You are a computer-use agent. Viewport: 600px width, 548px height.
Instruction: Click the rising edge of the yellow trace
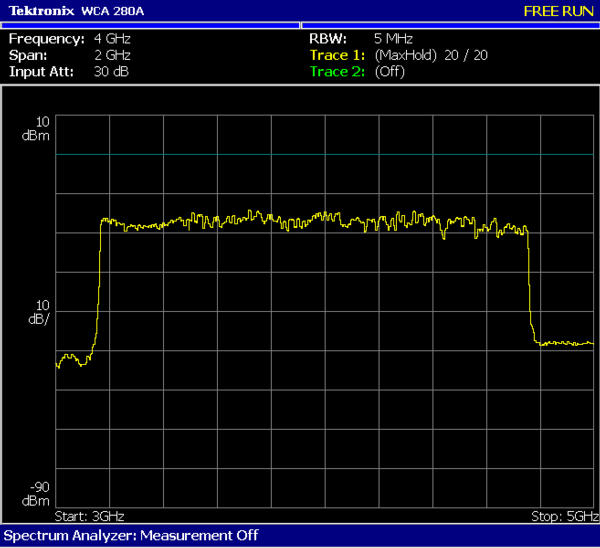tap(98, 290)
